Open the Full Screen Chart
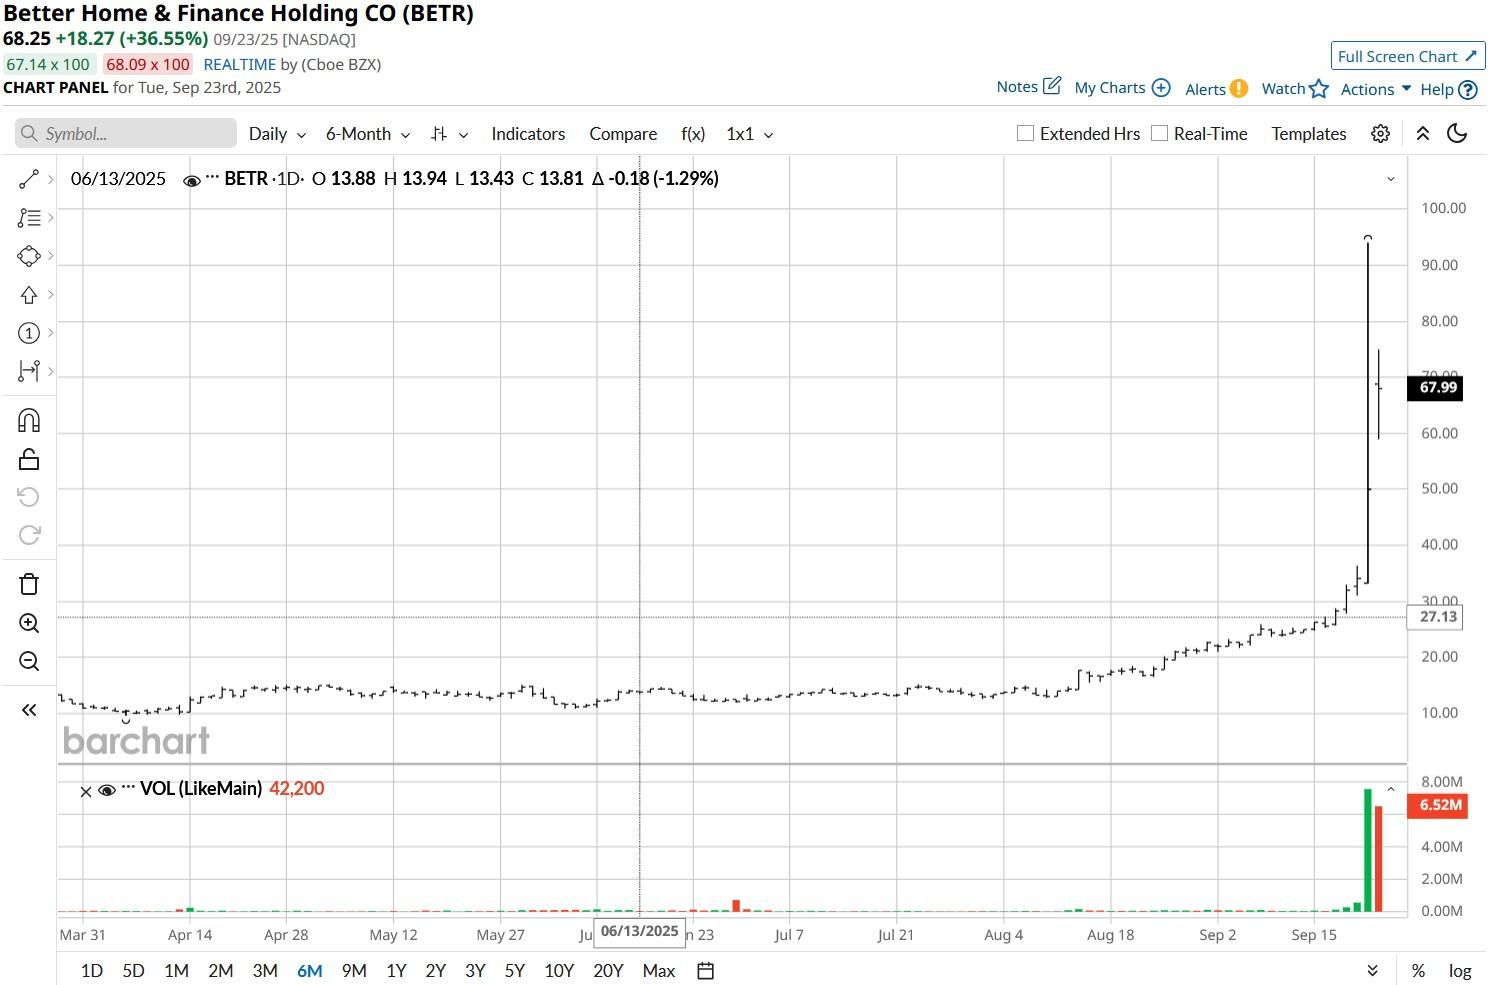Screen dimensions: 1492x985 click(x=1408, y=56)
